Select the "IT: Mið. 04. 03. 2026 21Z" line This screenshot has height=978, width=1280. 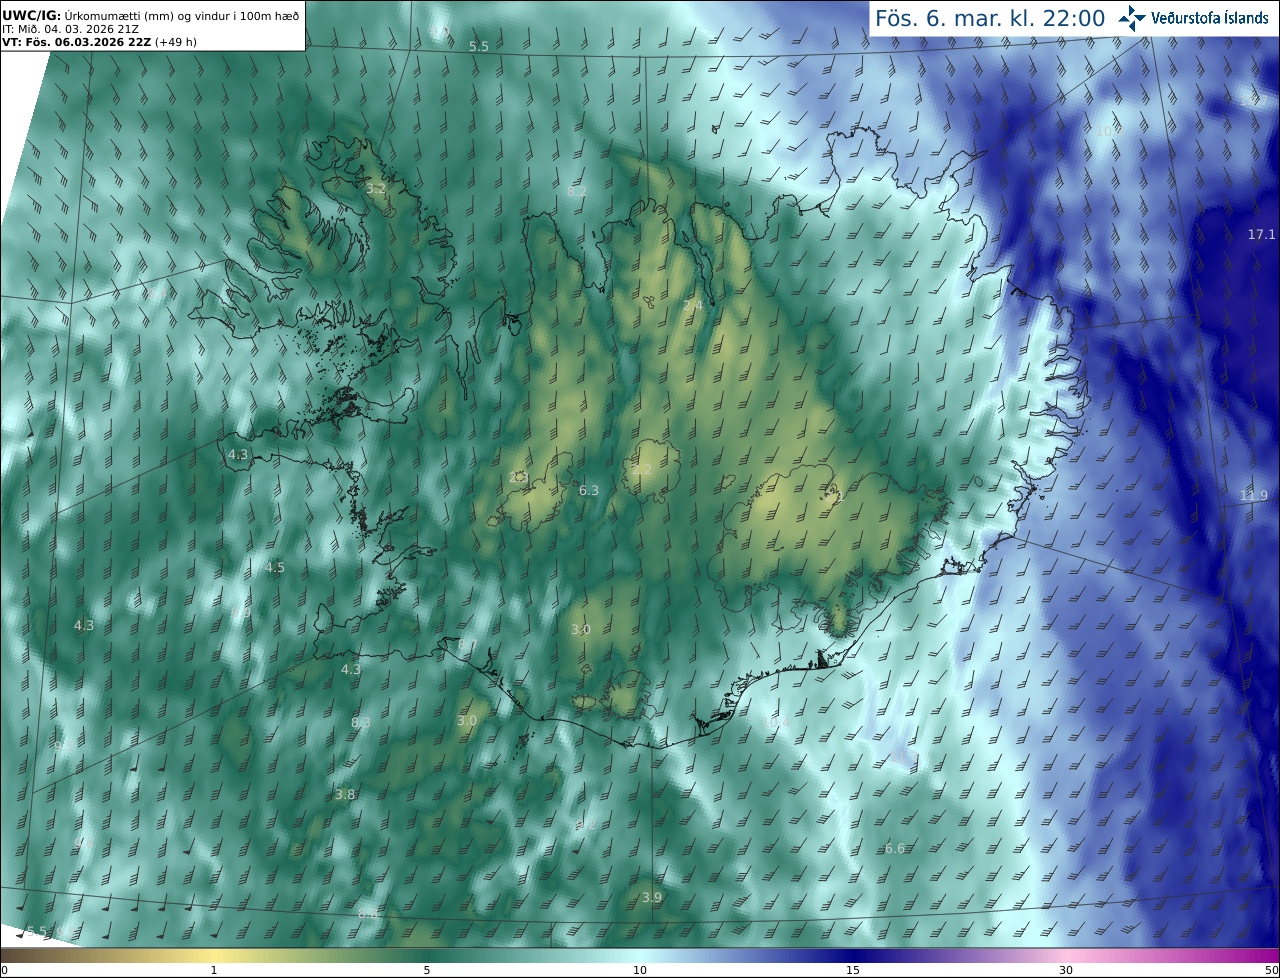(70, 29)
